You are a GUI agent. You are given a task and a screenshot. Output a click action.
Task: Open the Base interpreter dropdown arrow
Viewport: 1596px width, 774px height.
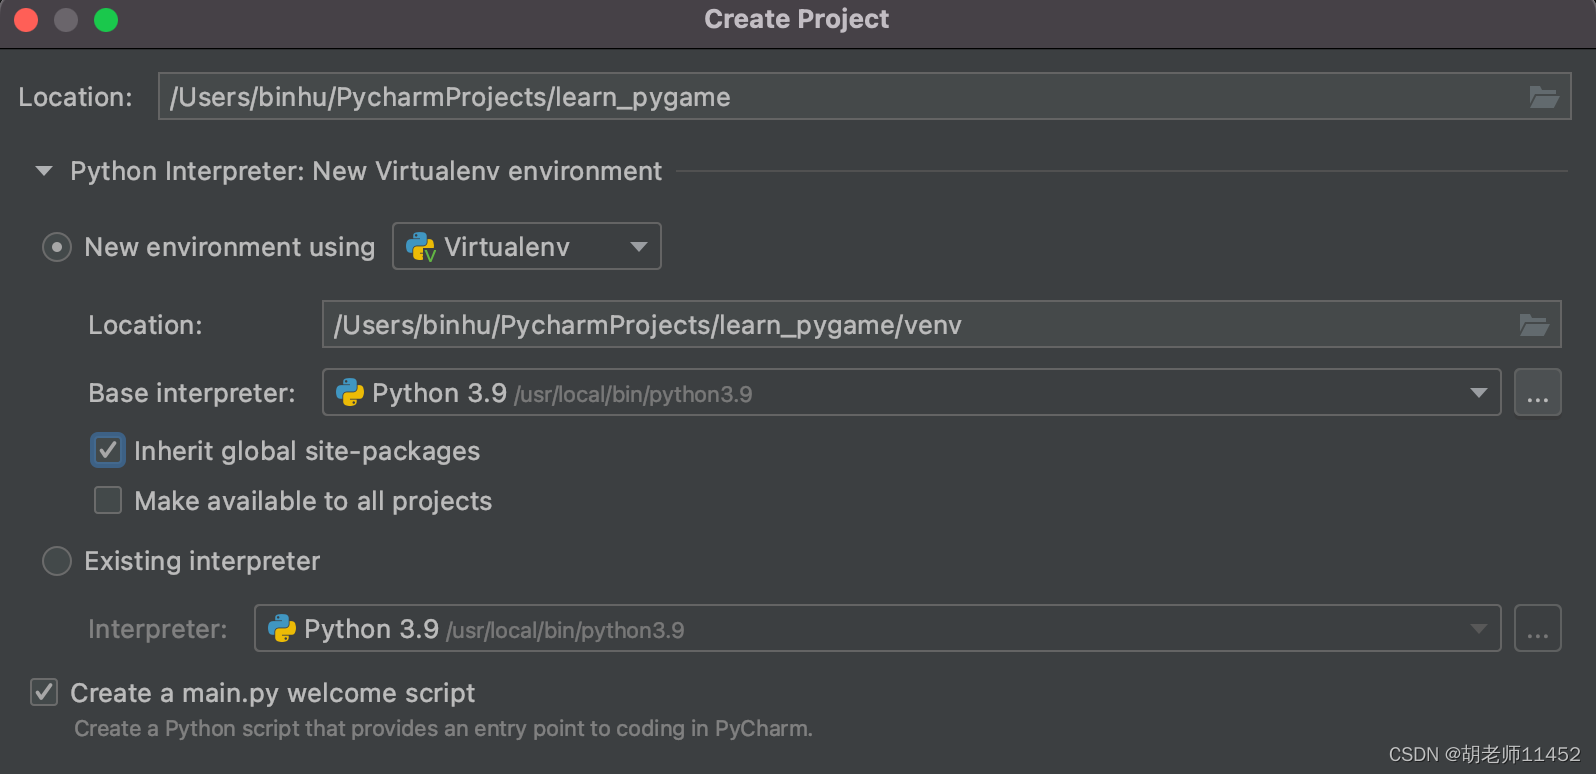point(1479,393)
